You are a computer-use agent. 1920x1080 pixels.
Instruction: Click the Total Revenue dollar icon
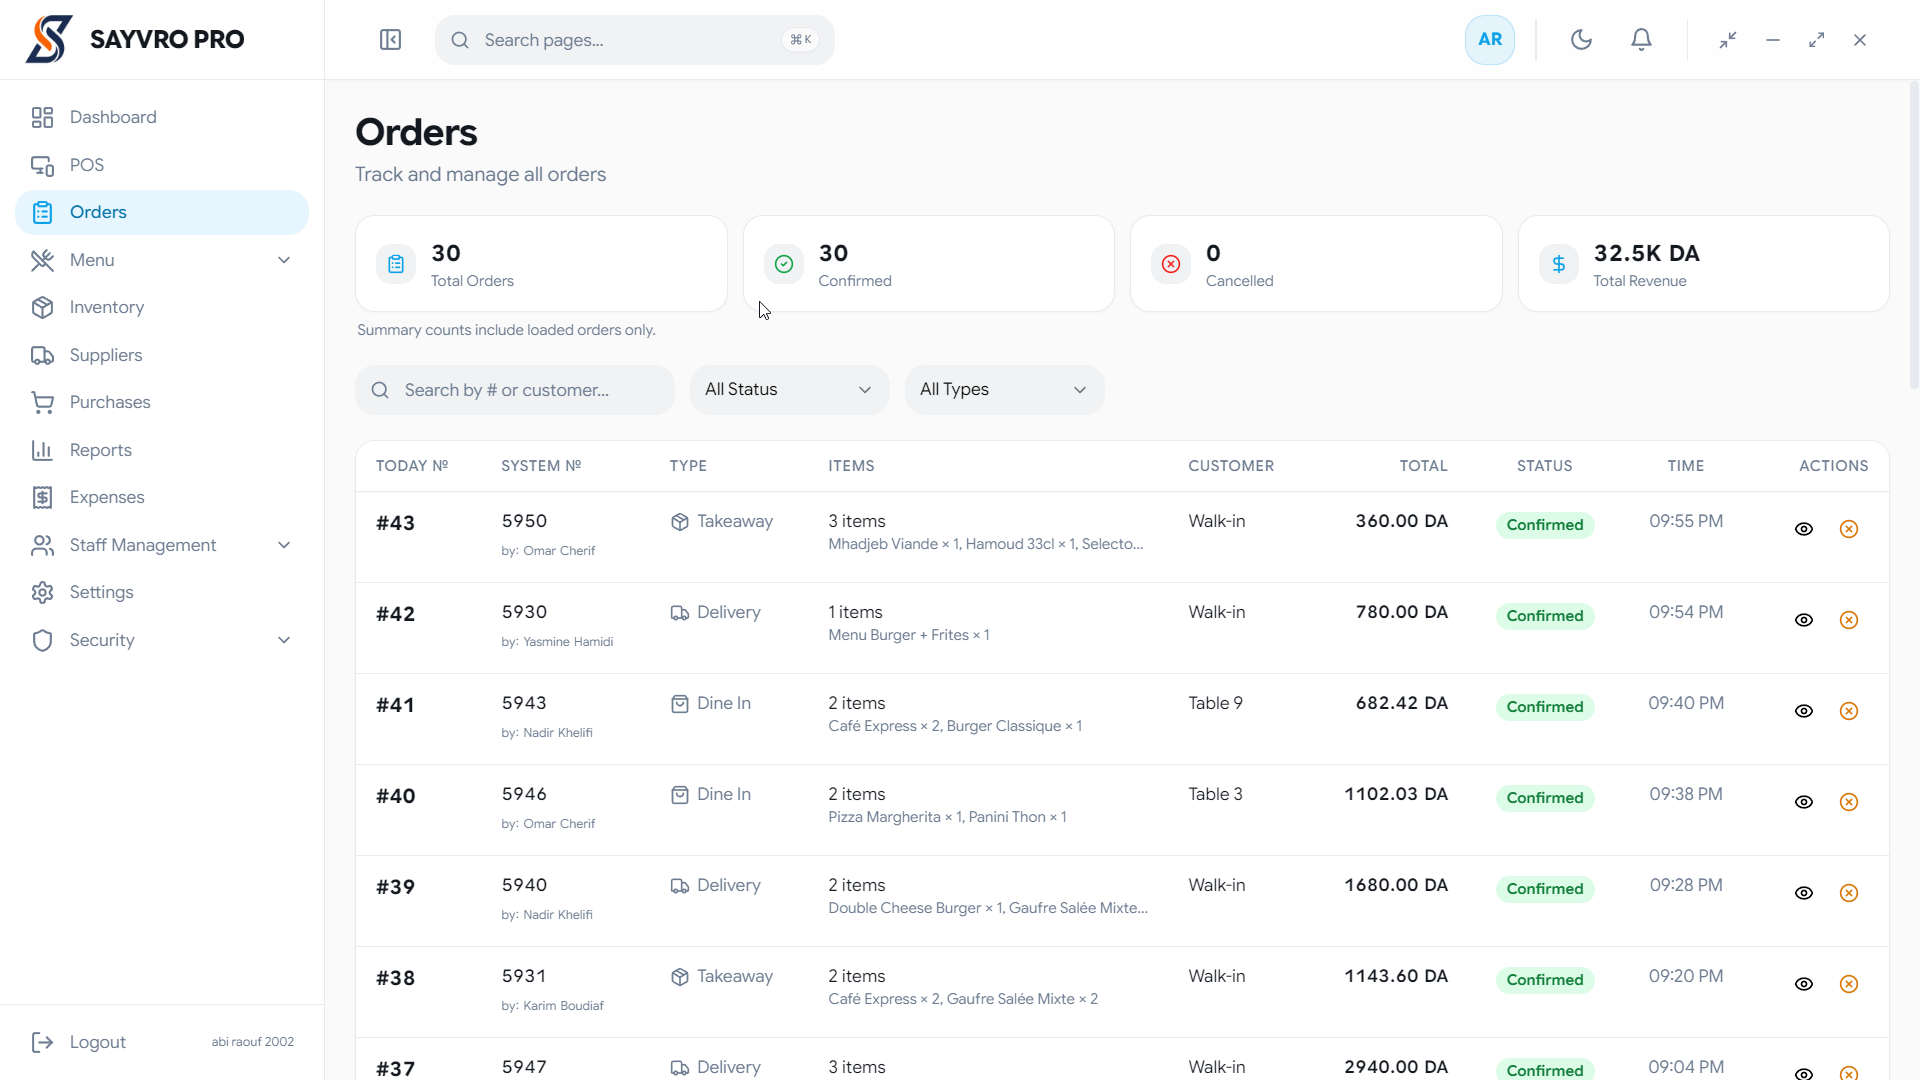click(x=1558, y=264)
